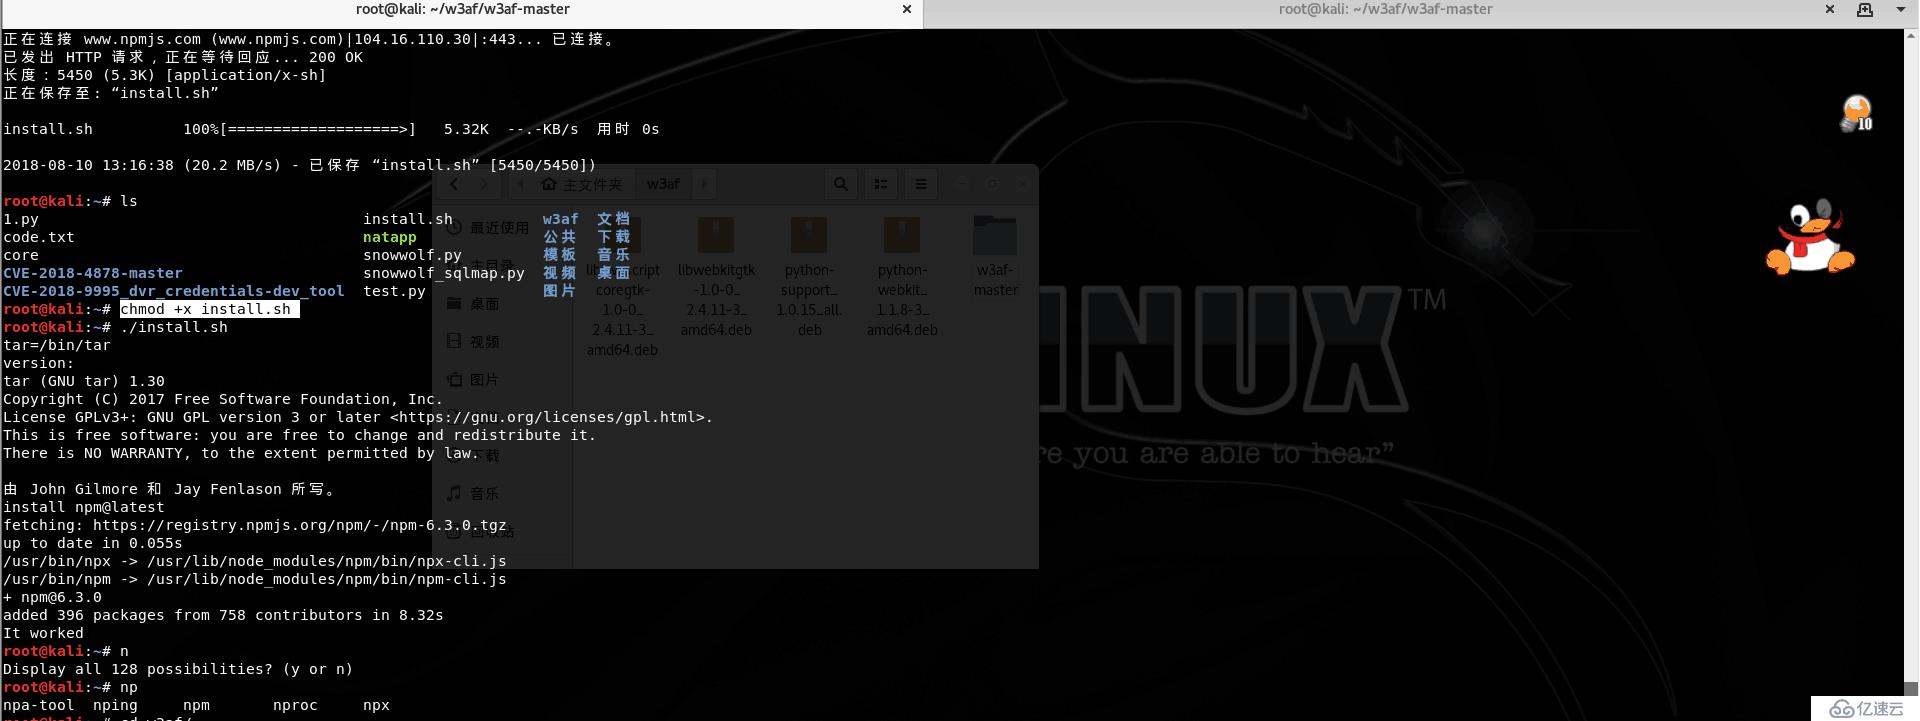Switch to the second inactive terminal tab
This screenshot has height=721, width=1920.
[1385, 9]
